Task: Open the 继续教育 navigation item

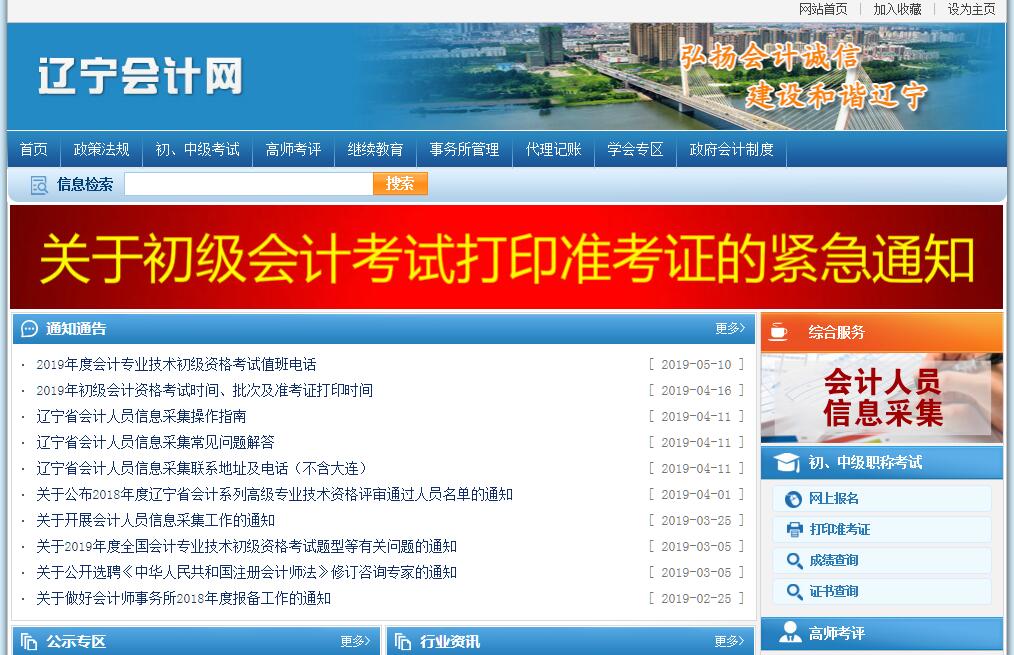Action: 375,149
